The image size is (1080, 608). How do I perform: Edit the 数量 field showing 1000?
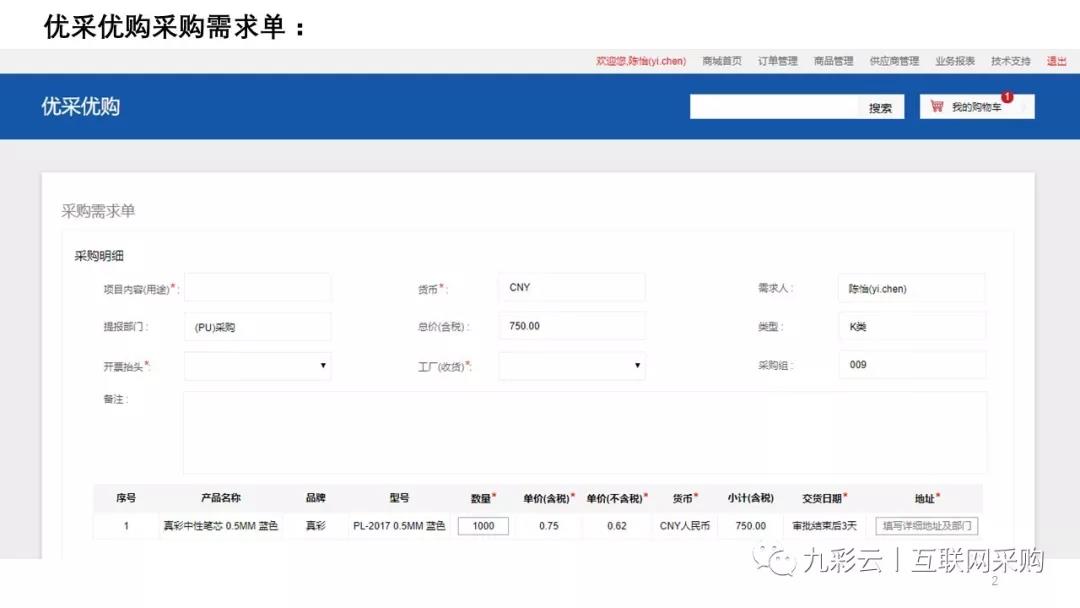click(483, 526)
